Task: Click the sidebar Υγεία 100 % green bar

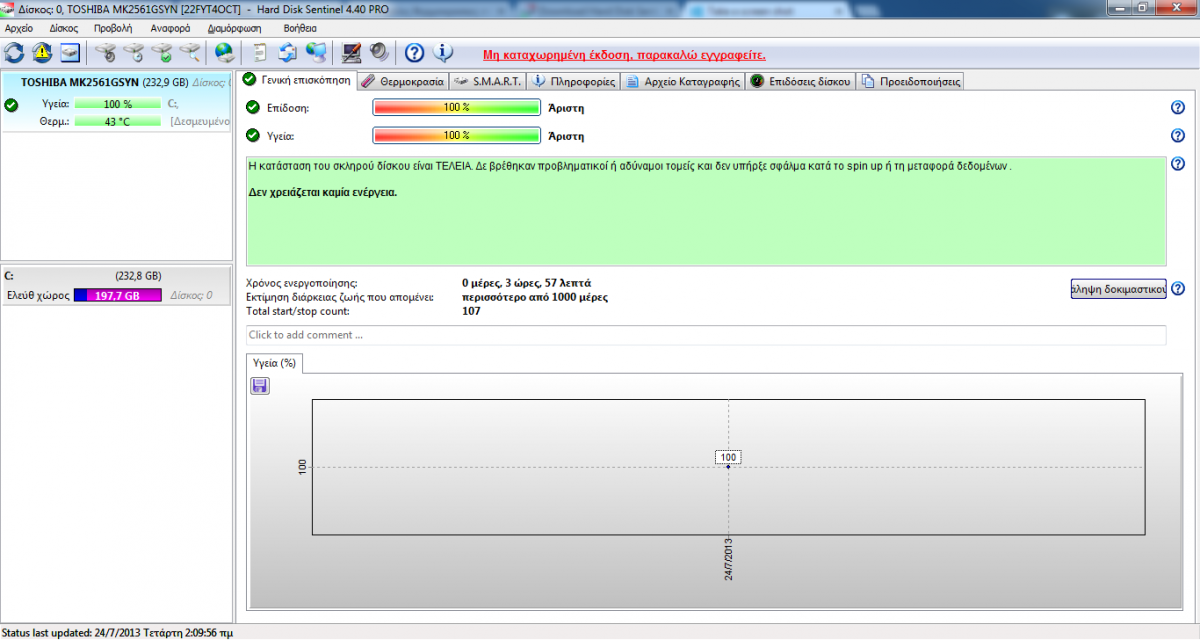Action: coord(118,104)
